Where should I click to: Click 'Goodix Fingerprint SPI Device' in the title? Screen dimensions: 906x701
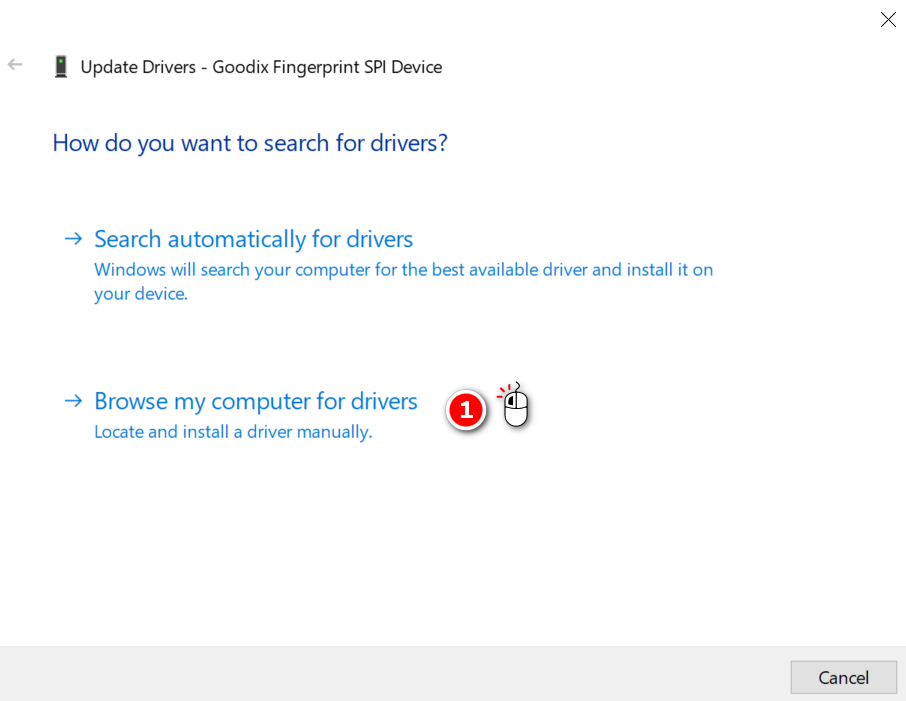[x=327, y=67]
